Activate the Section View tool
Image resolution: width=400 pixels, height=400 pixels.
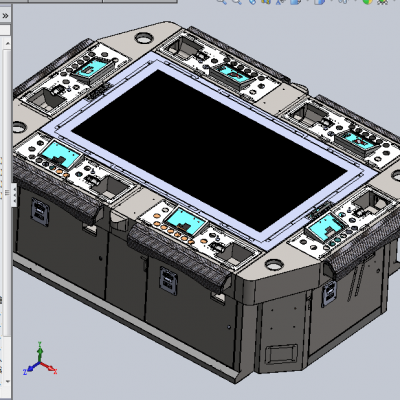pos(266,2)
